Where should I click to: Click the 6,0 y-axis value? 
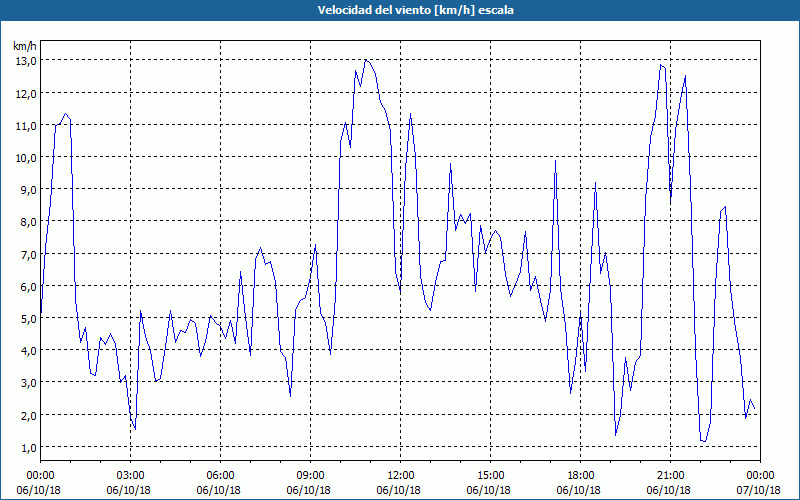click(x=29, y=287)
